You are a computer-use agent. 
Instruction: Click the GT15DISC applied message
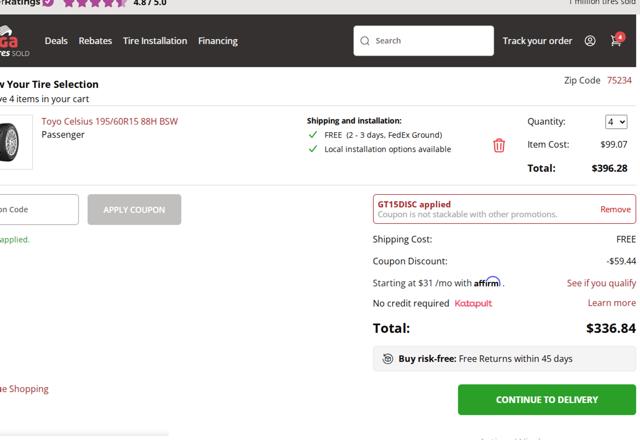coord(414,204)
